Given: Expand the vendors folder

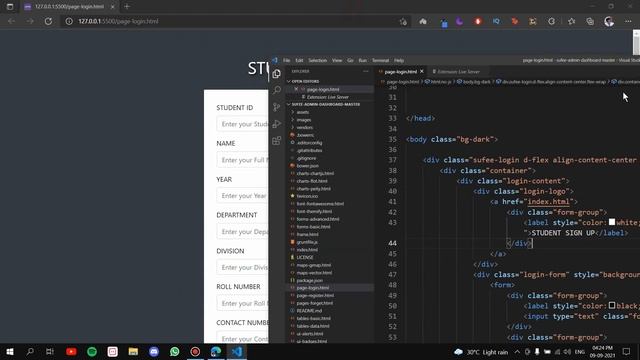Looking at the screenshot, I should point(304,128).
